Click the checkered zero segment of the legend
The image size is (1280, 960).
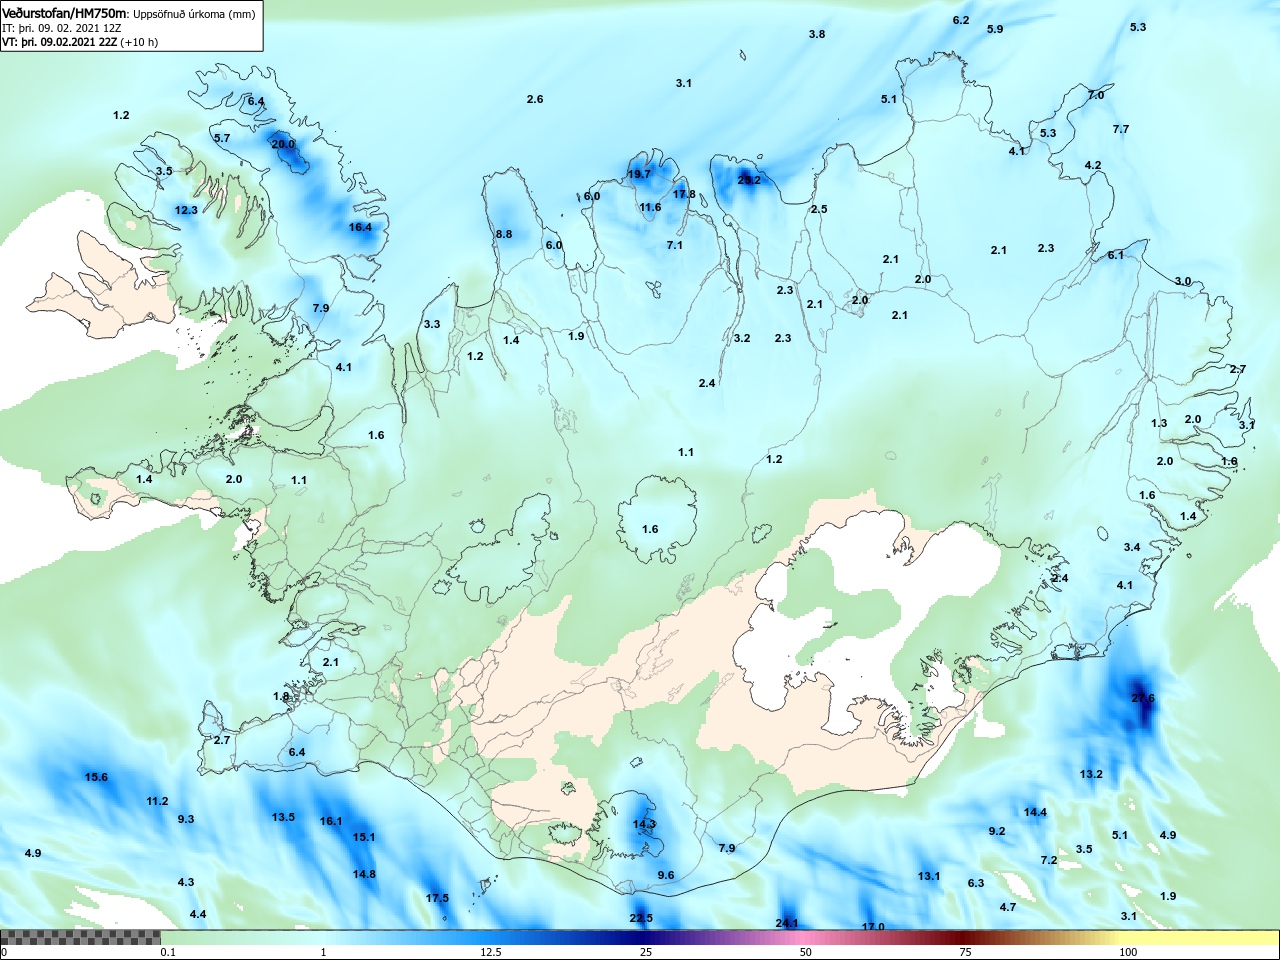coord(80,938)
